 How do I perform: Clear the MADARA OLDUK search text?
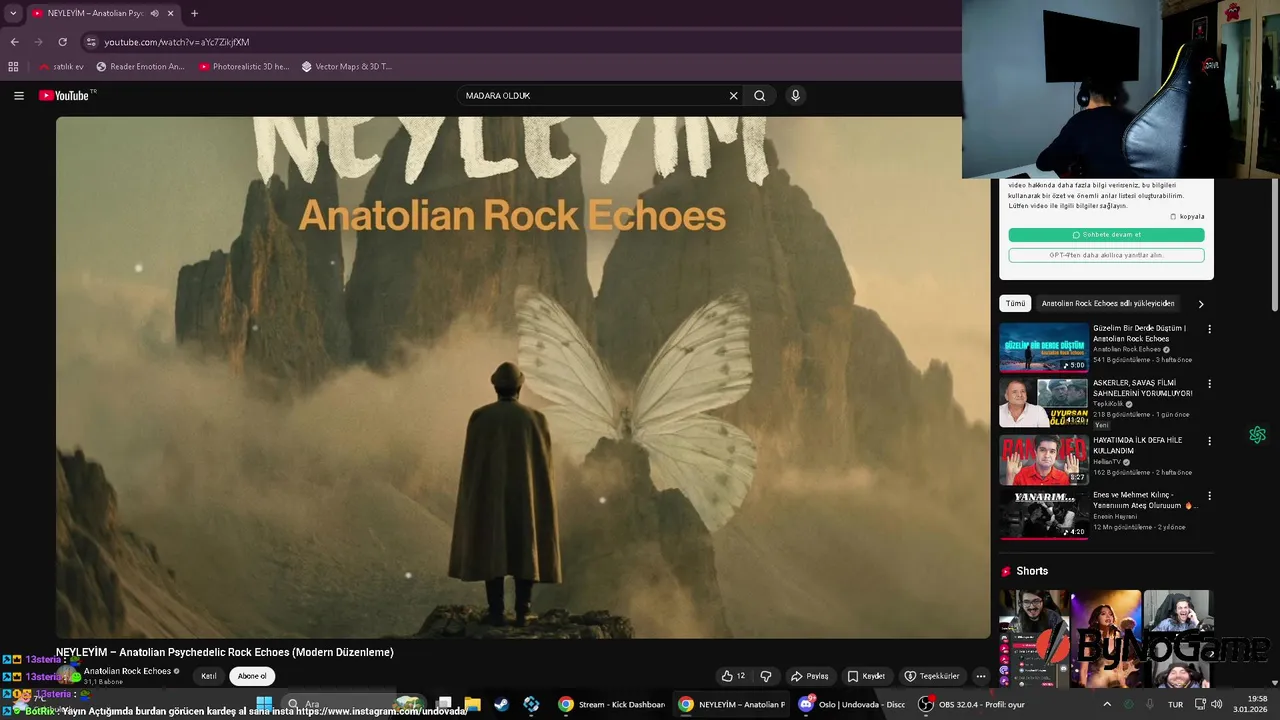click(x=733, y=96)
